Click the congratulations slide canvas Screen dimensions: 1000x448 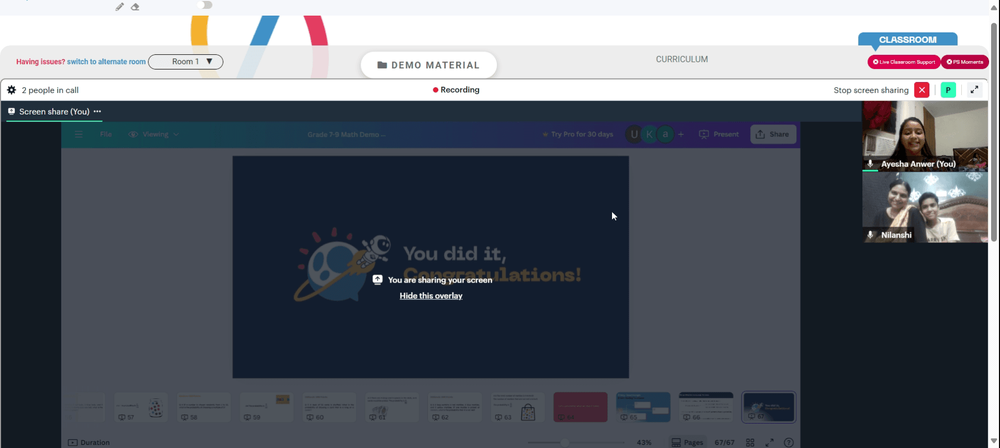430,267
